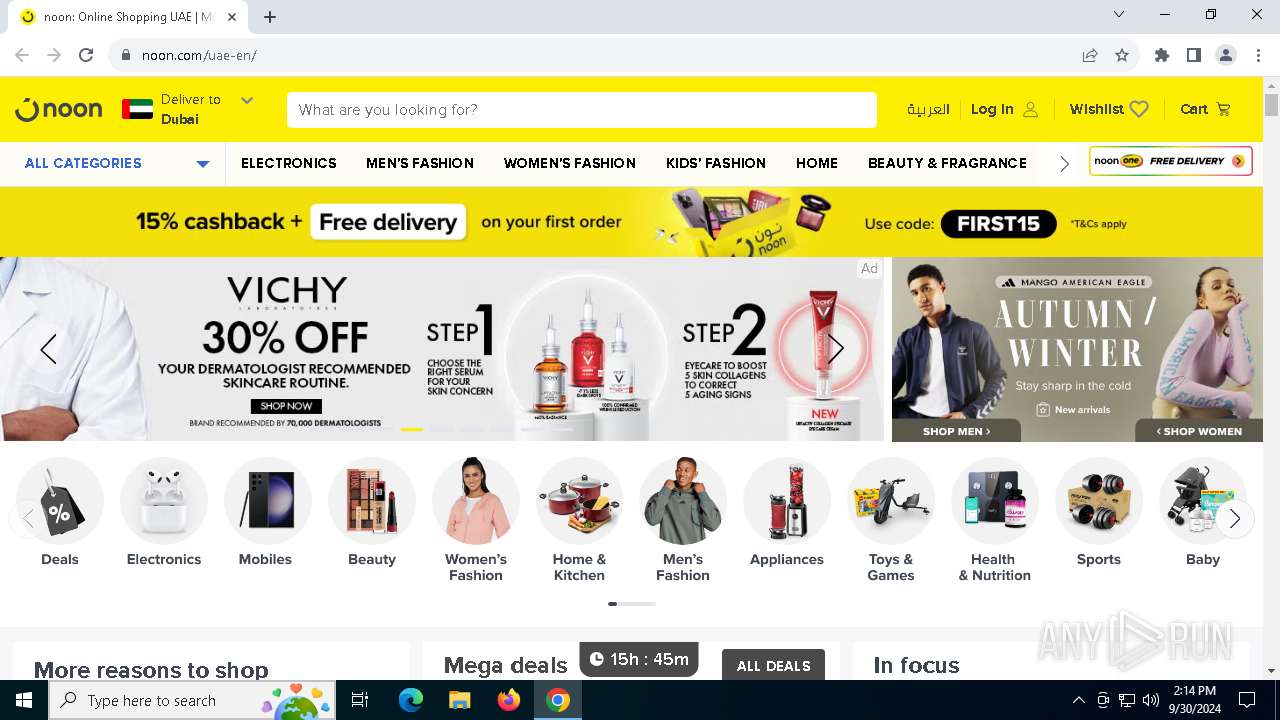
Task: Open the ELECTRONICS menu
Action: tap(289, 163)
